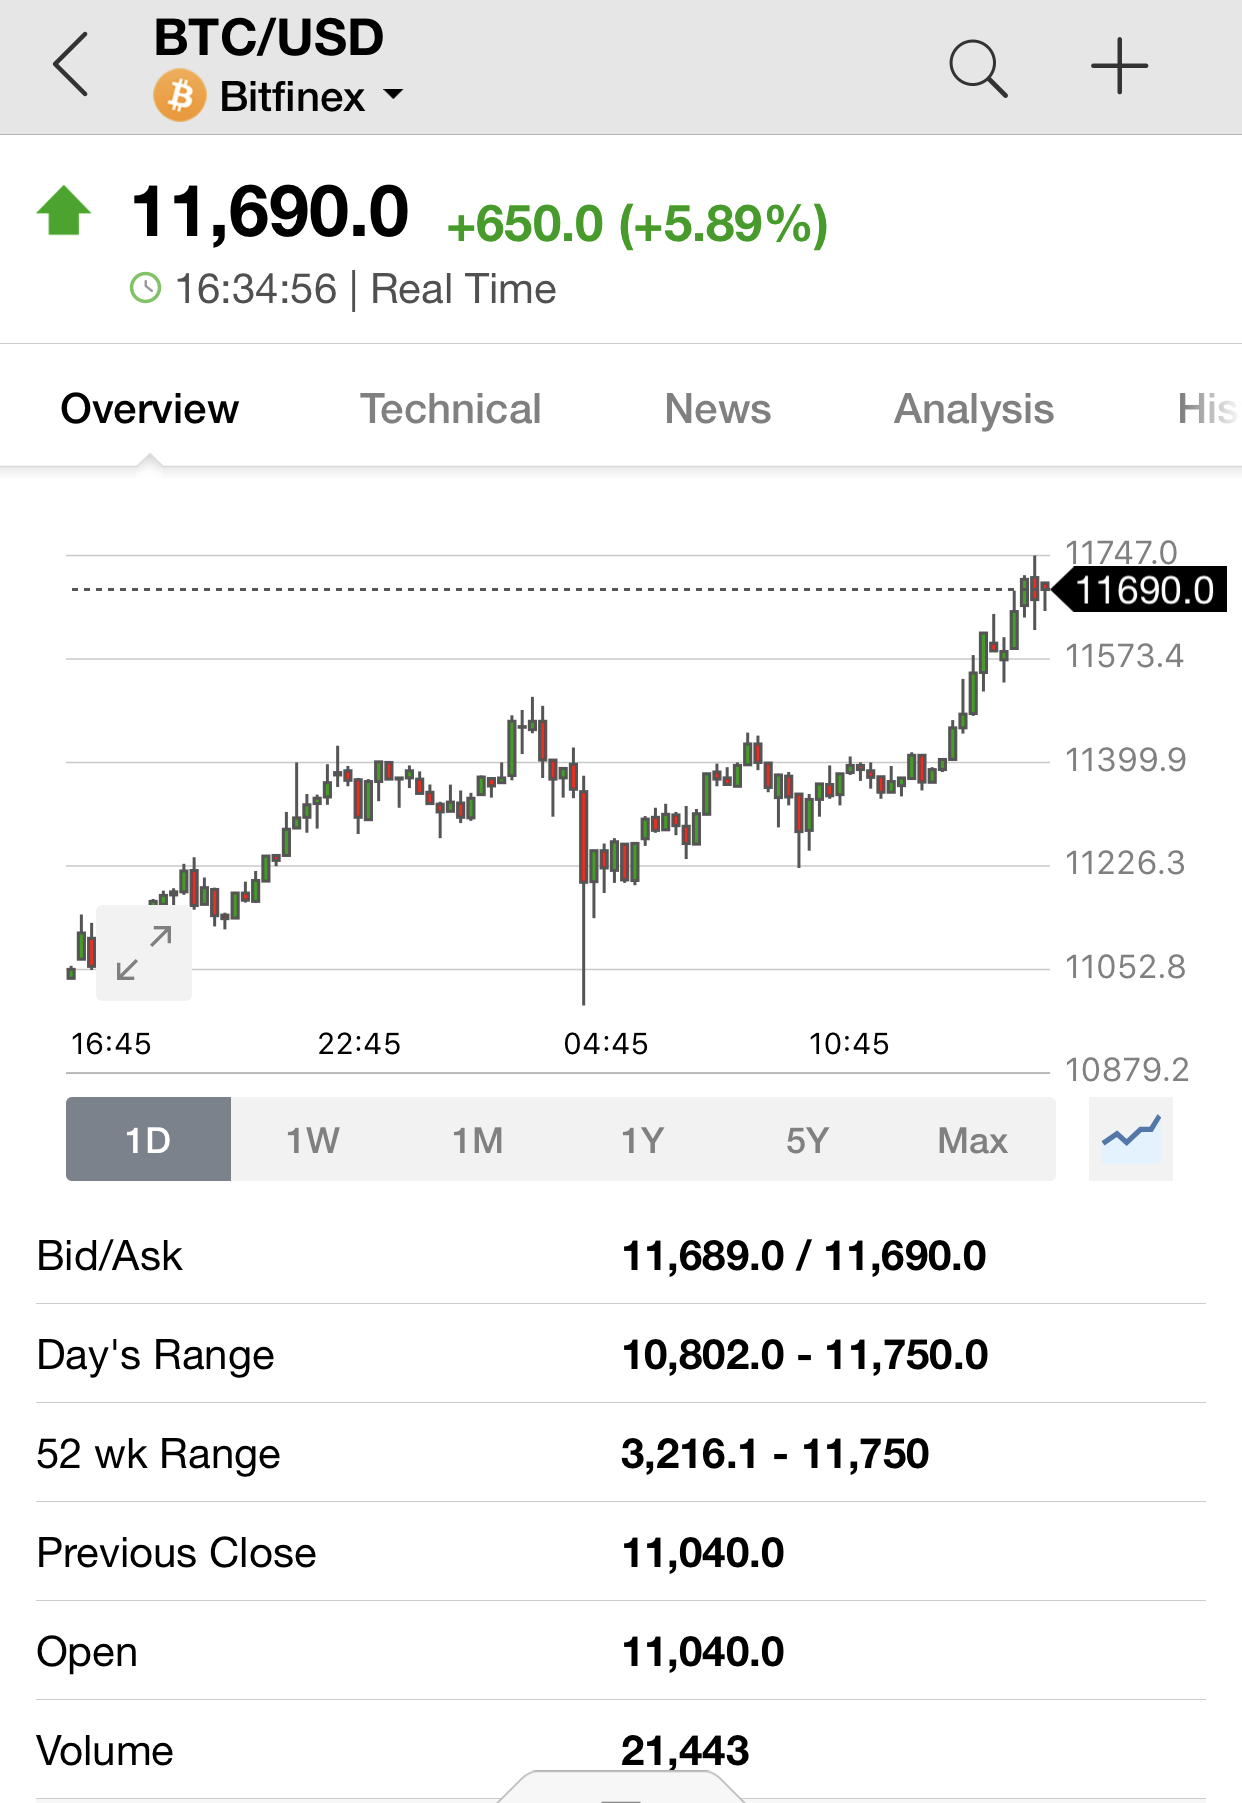Select the 1D timeframe

tap(148, 1139)
